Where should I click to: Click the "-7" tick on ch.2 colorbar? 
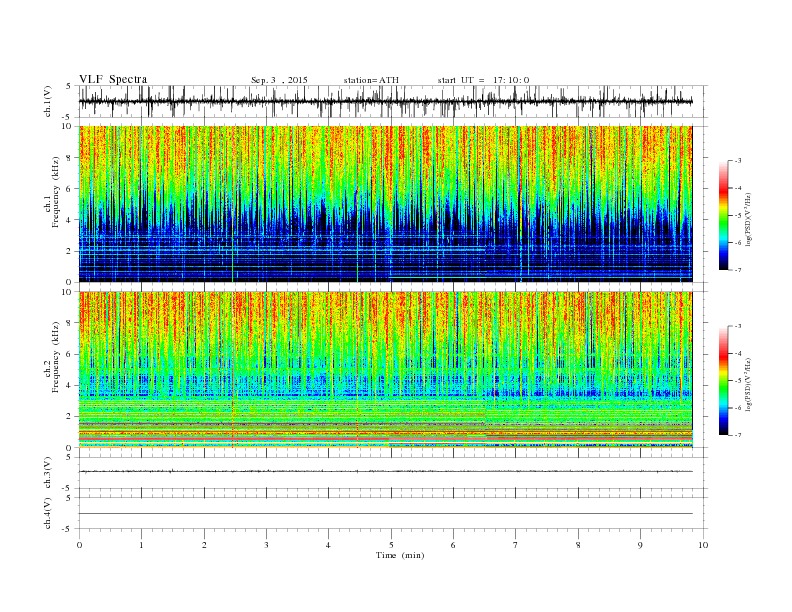coord(738,435)
